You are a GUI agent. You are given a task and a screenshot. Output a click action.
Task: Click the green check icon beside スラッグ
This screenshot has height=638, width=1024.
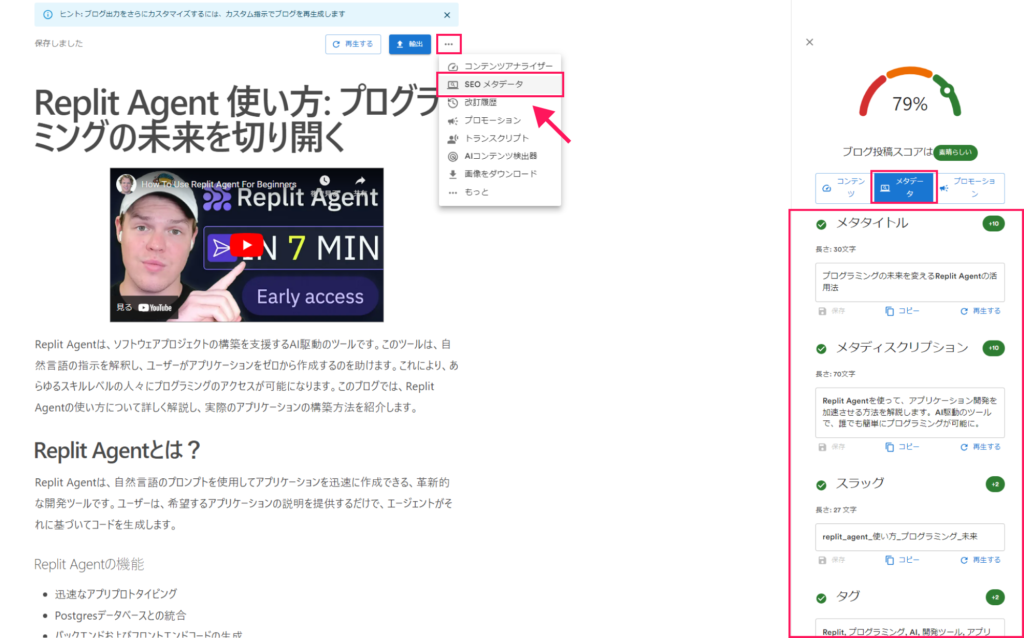tap(822, 485)
